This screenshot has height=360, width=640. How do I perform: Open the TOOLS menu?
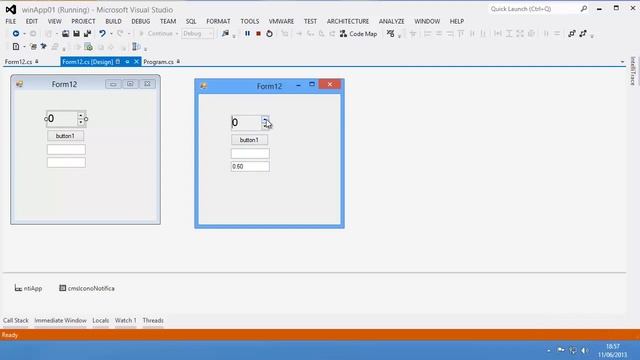(249, 21)
